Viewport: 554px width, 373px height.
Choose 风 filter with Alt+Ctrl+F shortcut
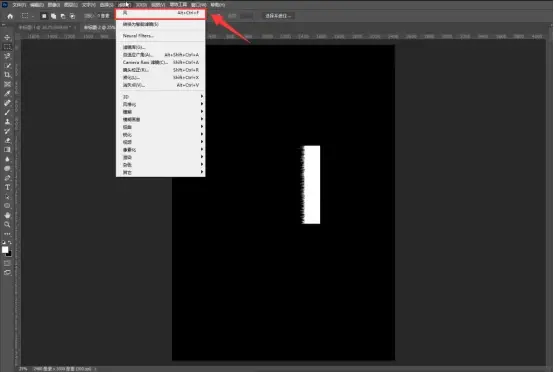pyautogui.click(x=160, y=13)
